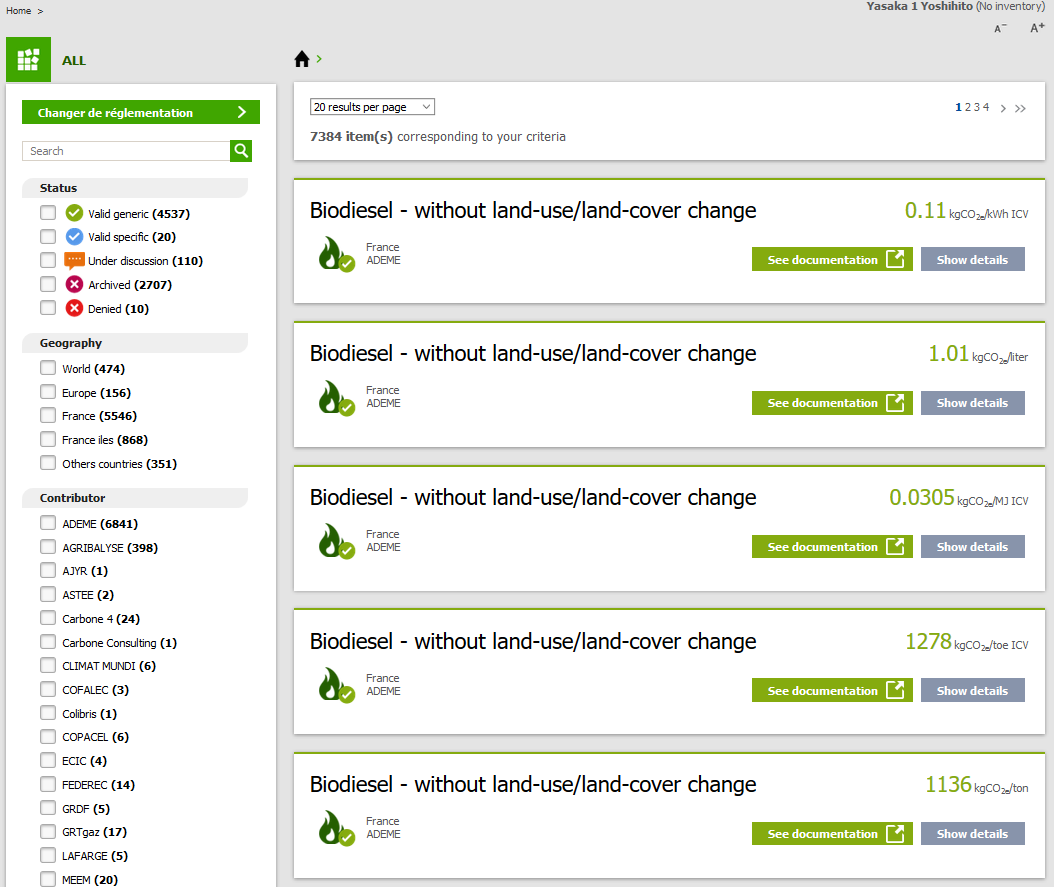Tick the World geography checkbox
This screenshot has height=887, width=1054.
coord(48,368)
